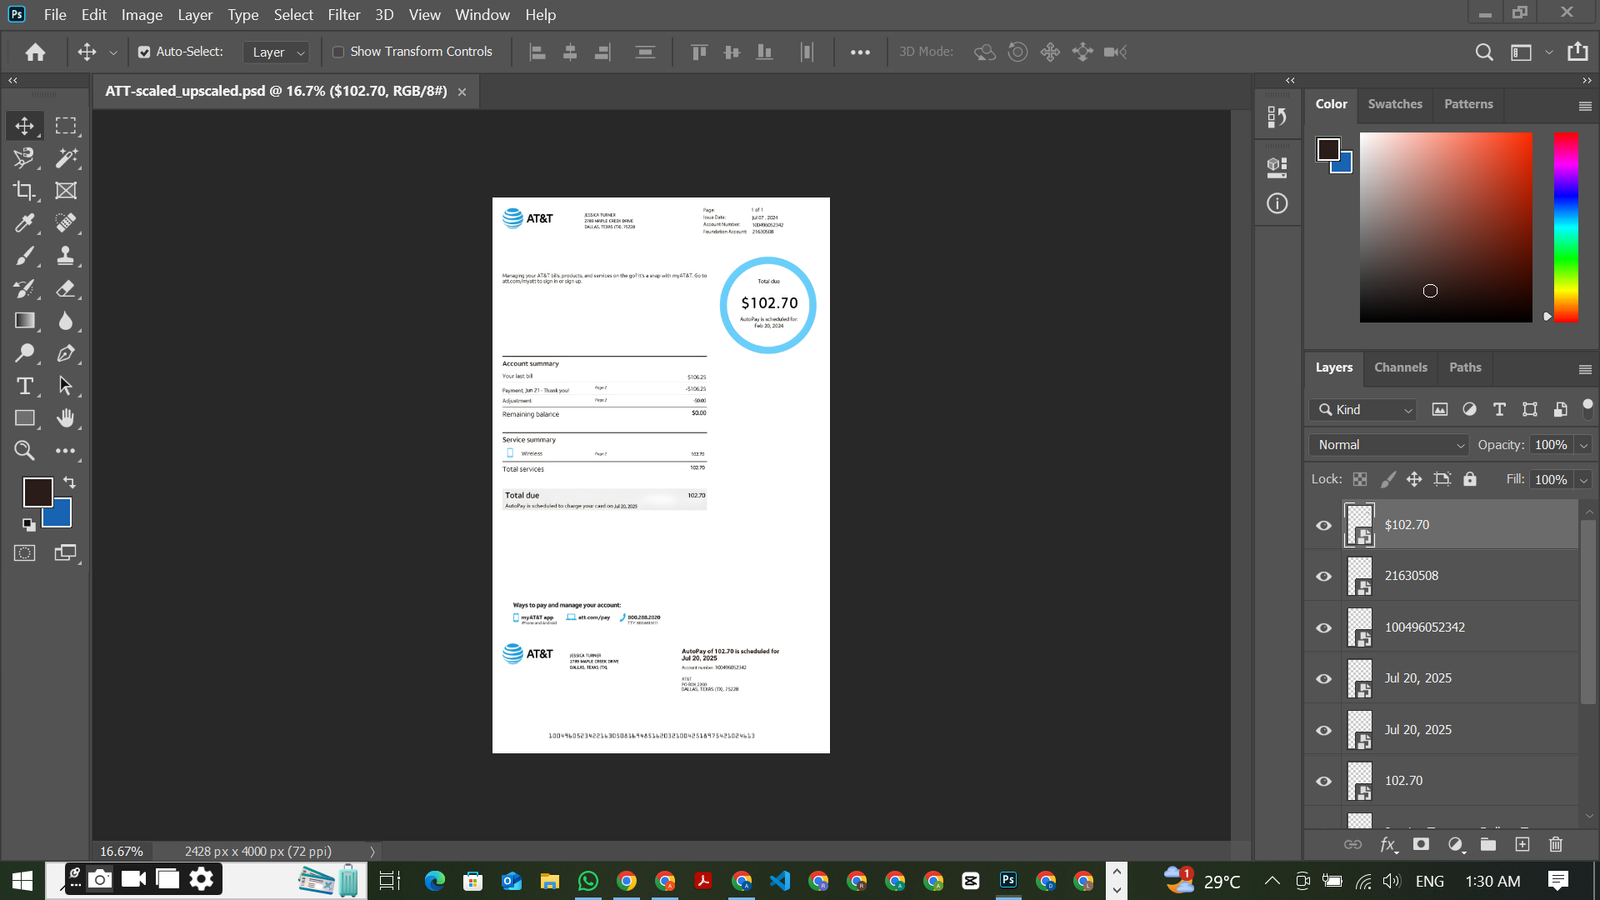1600x900 pixels.
Task: Open the Opacity dropdown arrow
Action: click(x=1583, y=445)
